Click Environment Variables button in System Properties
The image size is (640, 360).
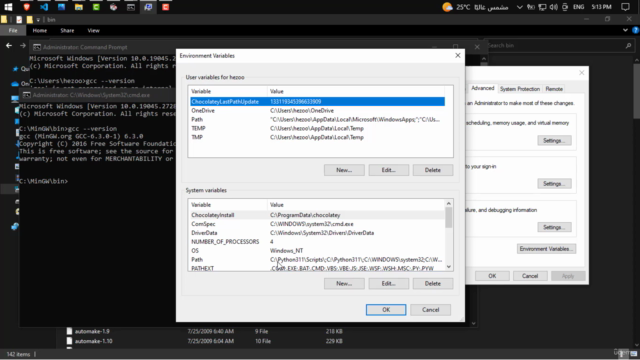[x=547, y=249]
